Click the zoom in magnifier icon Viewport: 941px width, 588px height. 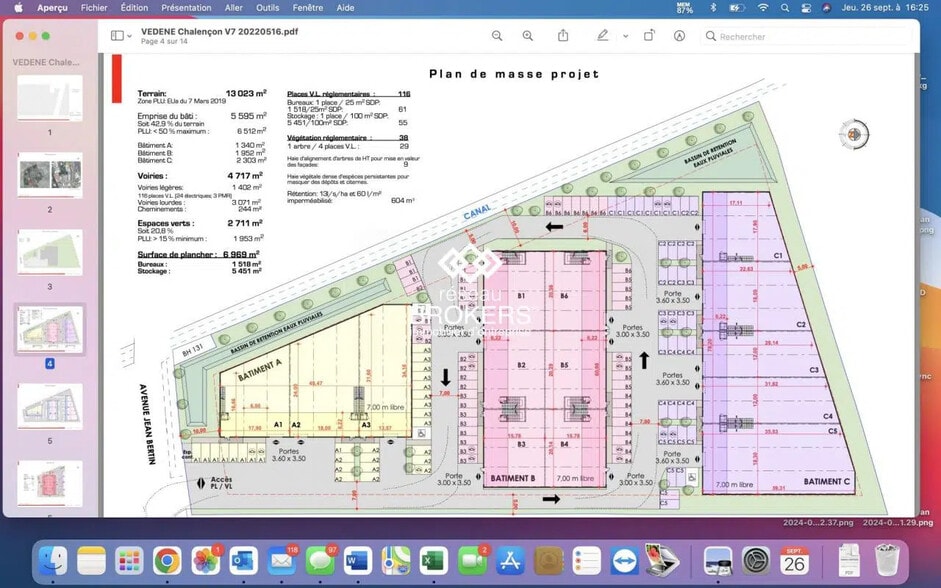pos(528,36)
